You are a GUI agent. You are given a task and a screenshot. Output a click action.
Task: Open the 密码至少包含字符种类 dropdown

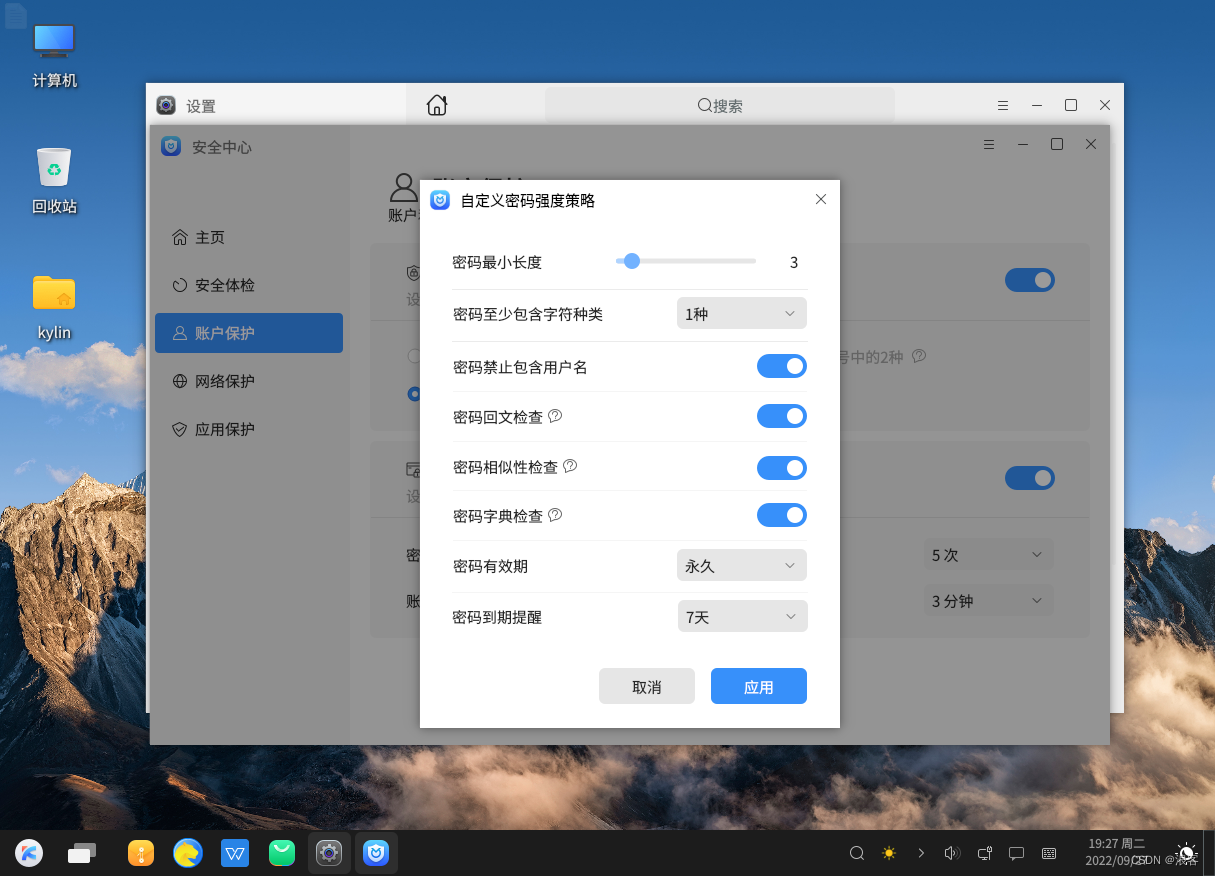click(741, 313)
